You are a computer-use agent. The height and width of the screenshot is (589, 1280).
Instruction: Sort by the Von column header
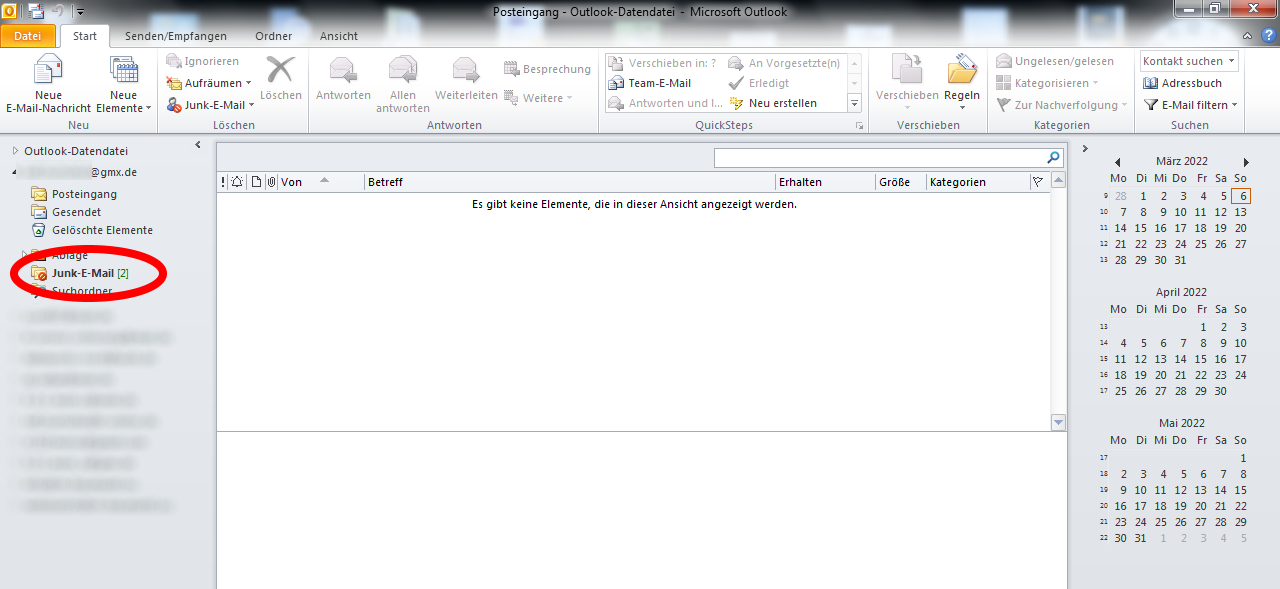click(320, 182)
